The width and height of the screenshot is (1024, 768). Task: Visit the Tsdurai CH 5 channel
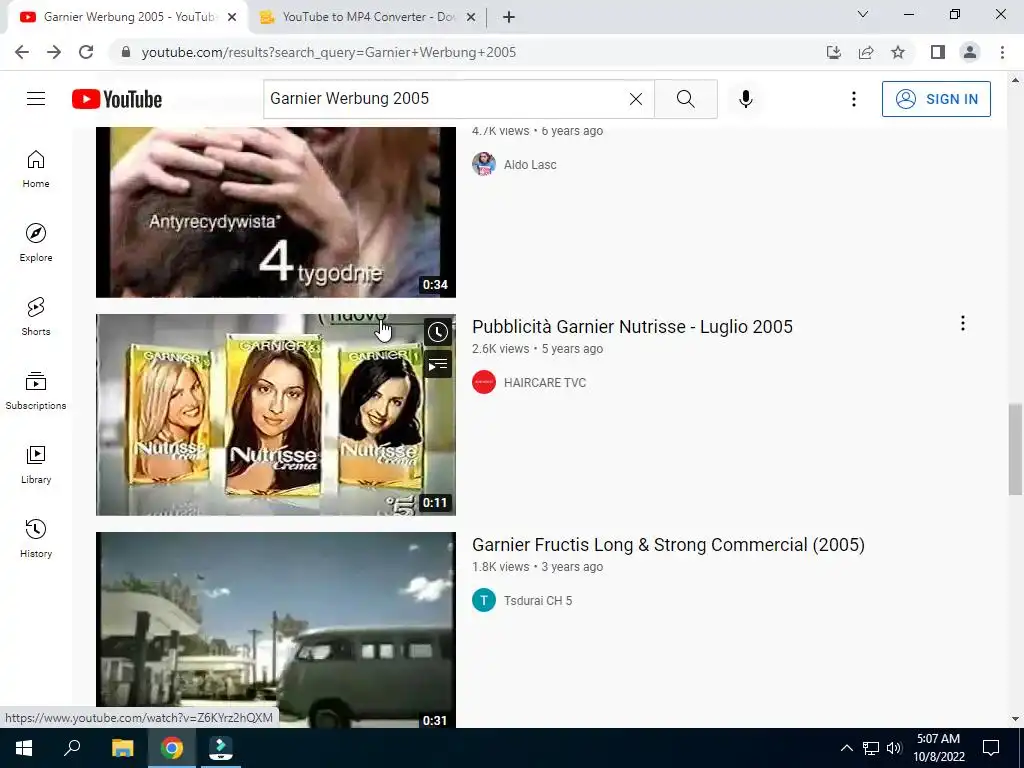[x=537, y=601]
